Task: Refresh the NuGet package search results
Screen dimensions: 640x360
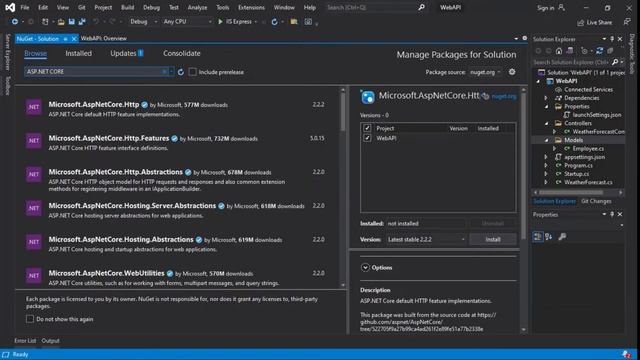Action: (181, 72)
